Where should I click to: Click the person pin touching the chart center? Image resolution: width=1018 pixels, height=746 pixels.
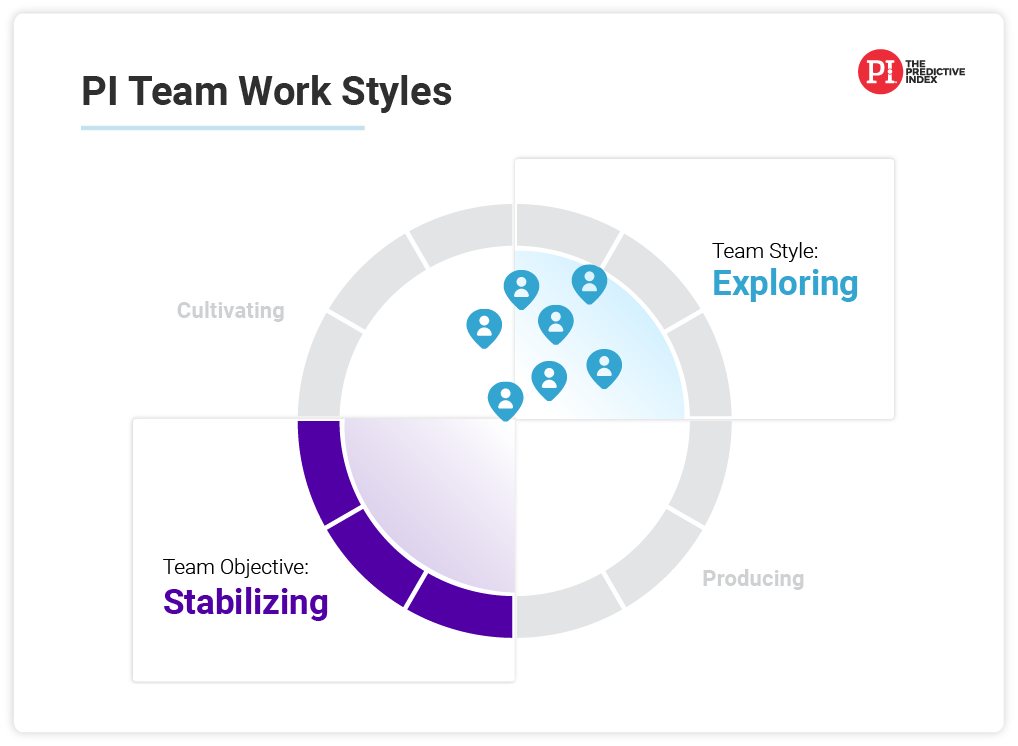pyautogui.click(x=506, y=401)
